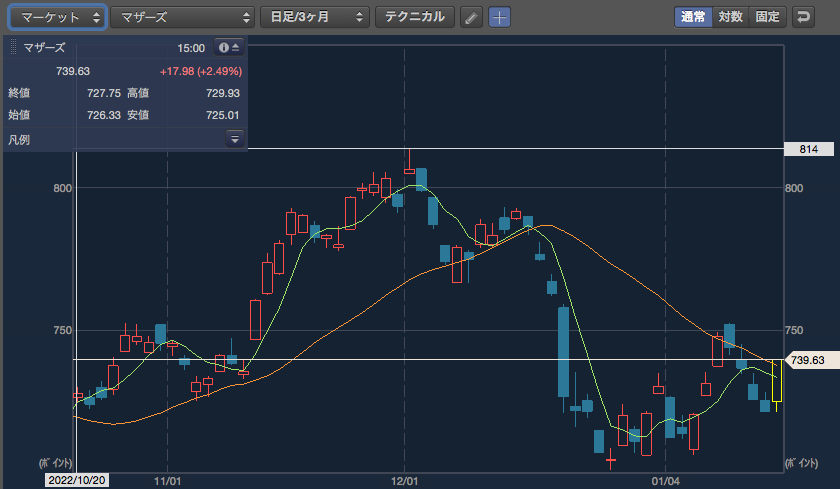Click the 終値 727.75 value
The width and height of the screenshot is (840, 489).
(104, 93)
